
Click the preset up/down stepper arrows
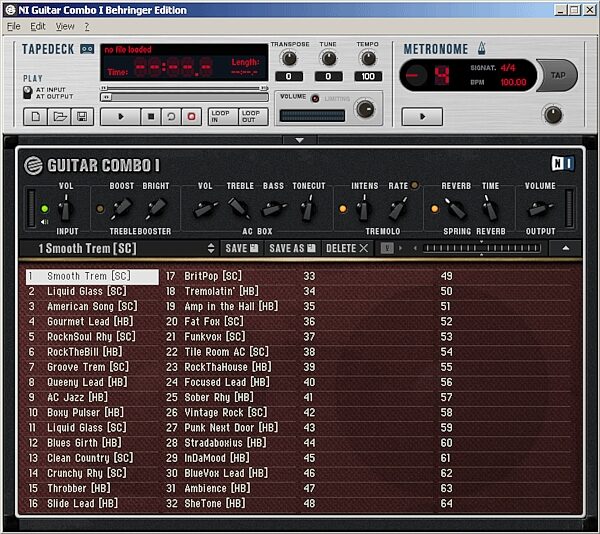click(x=211, y=248)
